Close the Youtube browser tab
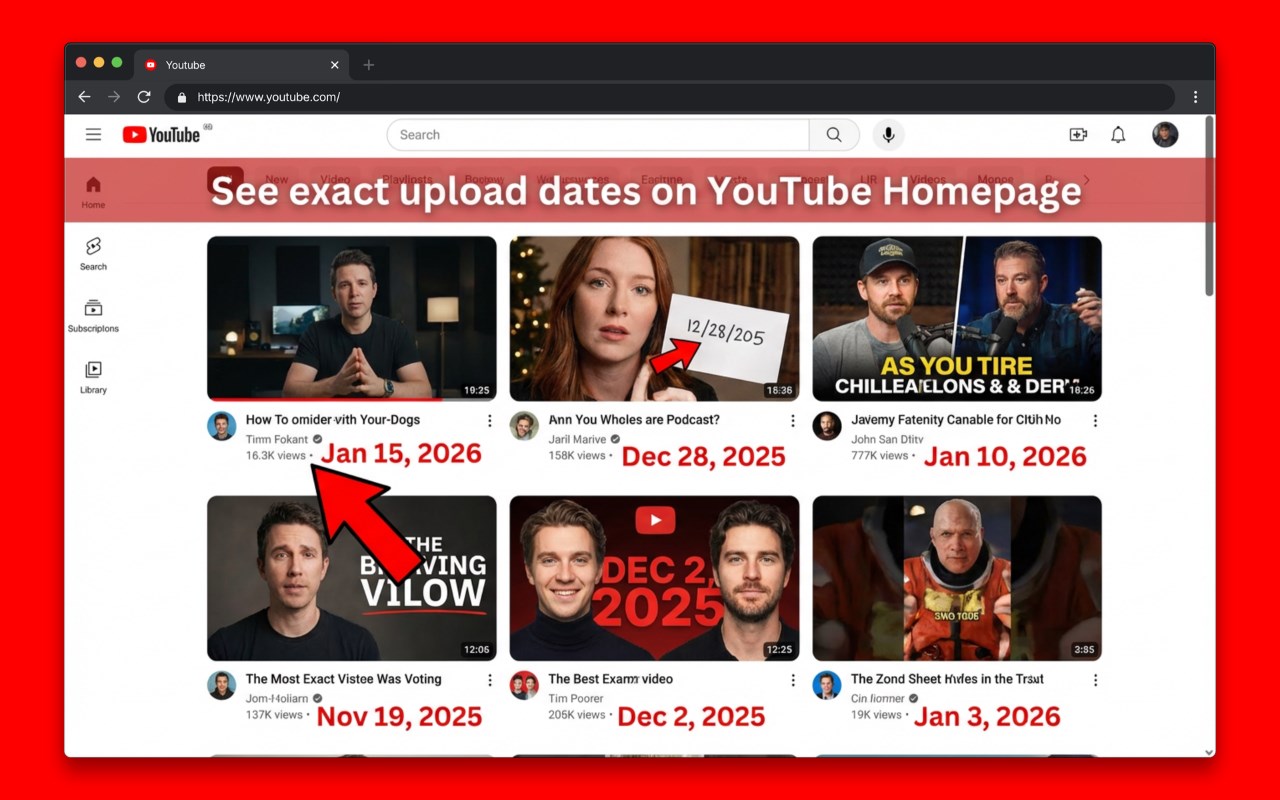Screen dimensions: 1280x800 click(335, 65)
